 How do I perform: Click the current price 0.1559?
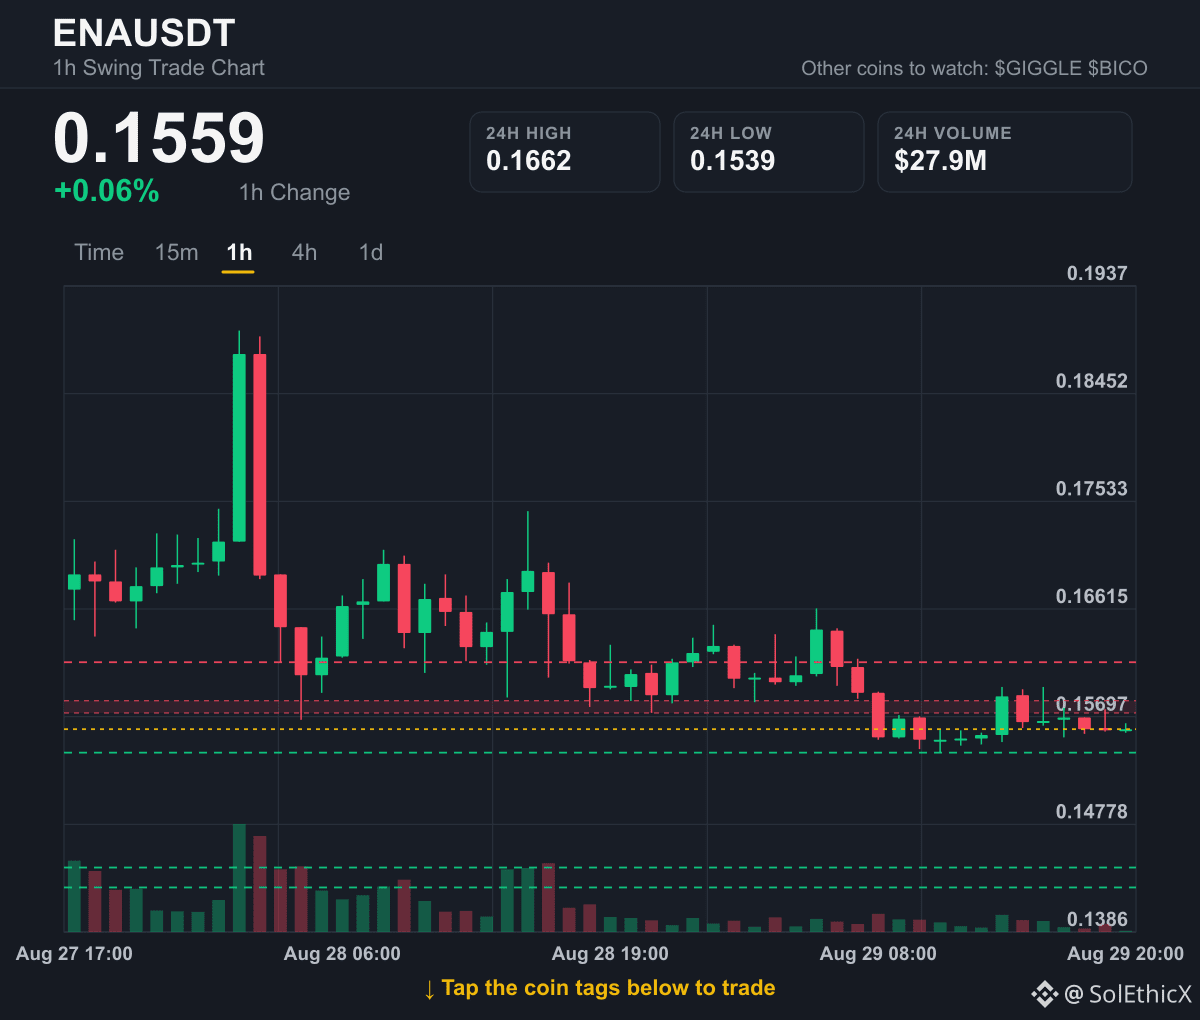(x=159, y=137)
